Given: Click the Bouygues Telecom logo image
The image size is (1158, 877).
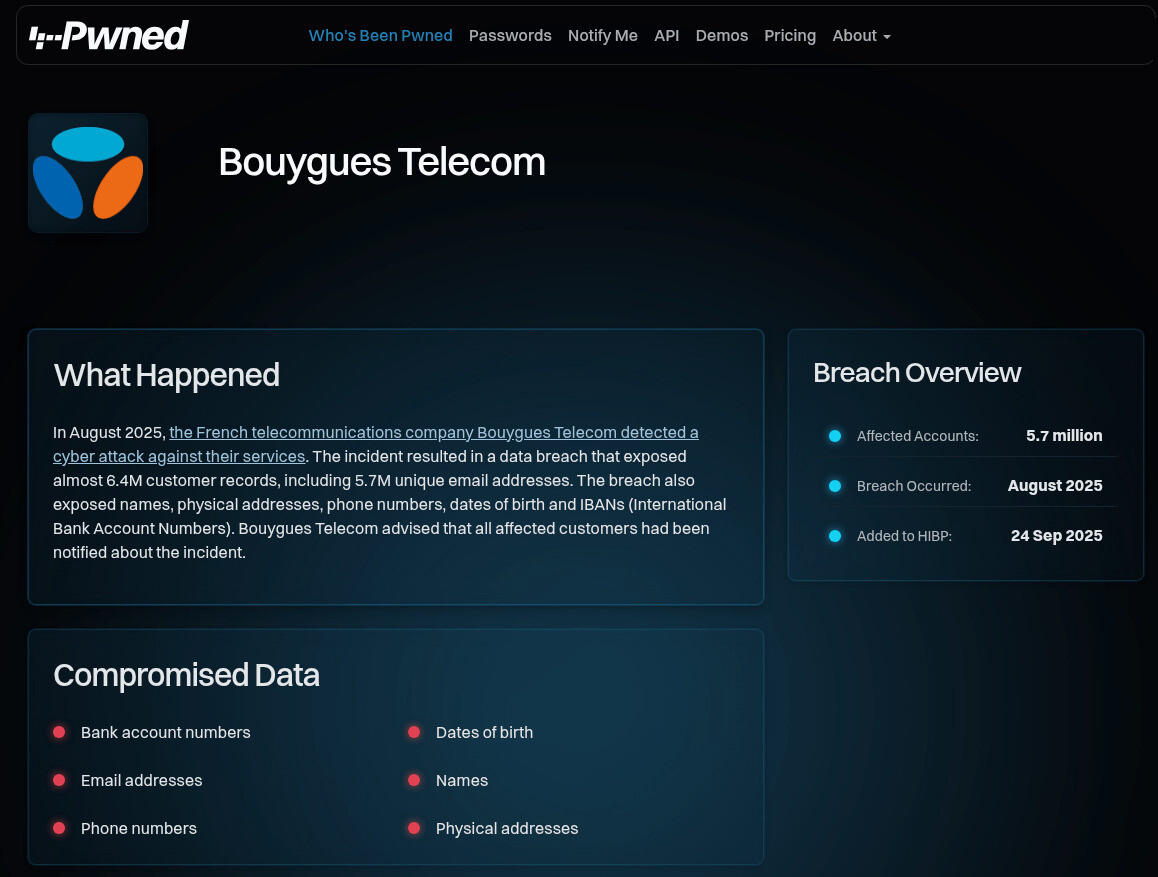Looking at the screenshot, I should [88, 173].
